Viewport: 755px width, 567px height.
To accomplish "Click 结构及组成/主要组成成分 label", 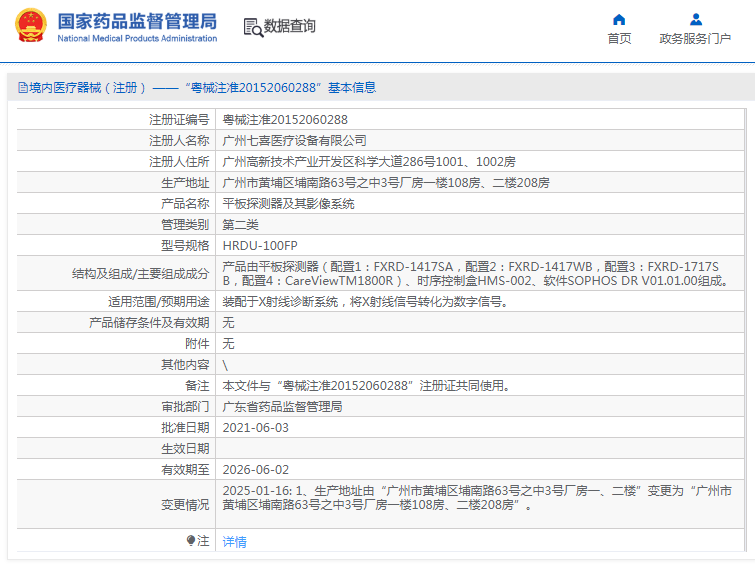I will click(x=141, y=274).
